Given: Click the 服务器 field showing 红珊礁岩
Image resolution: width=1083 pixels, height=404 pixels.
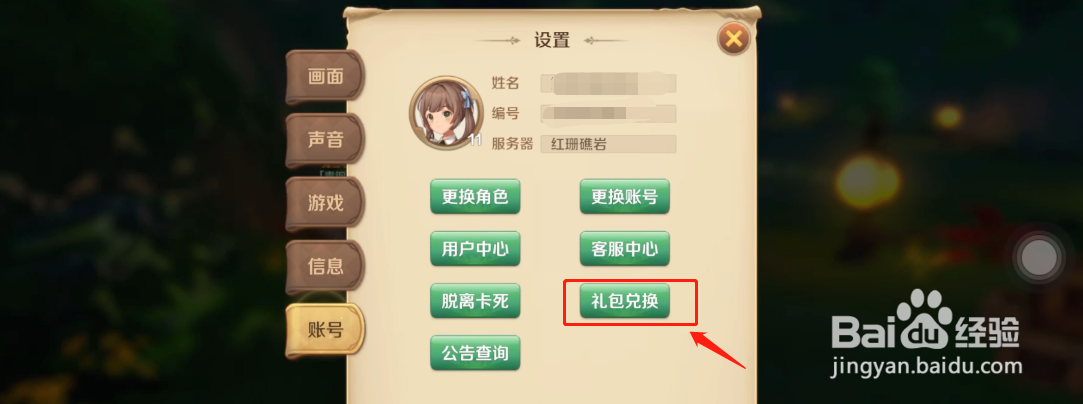Looking at the screenshot, I should coord(608,144).
